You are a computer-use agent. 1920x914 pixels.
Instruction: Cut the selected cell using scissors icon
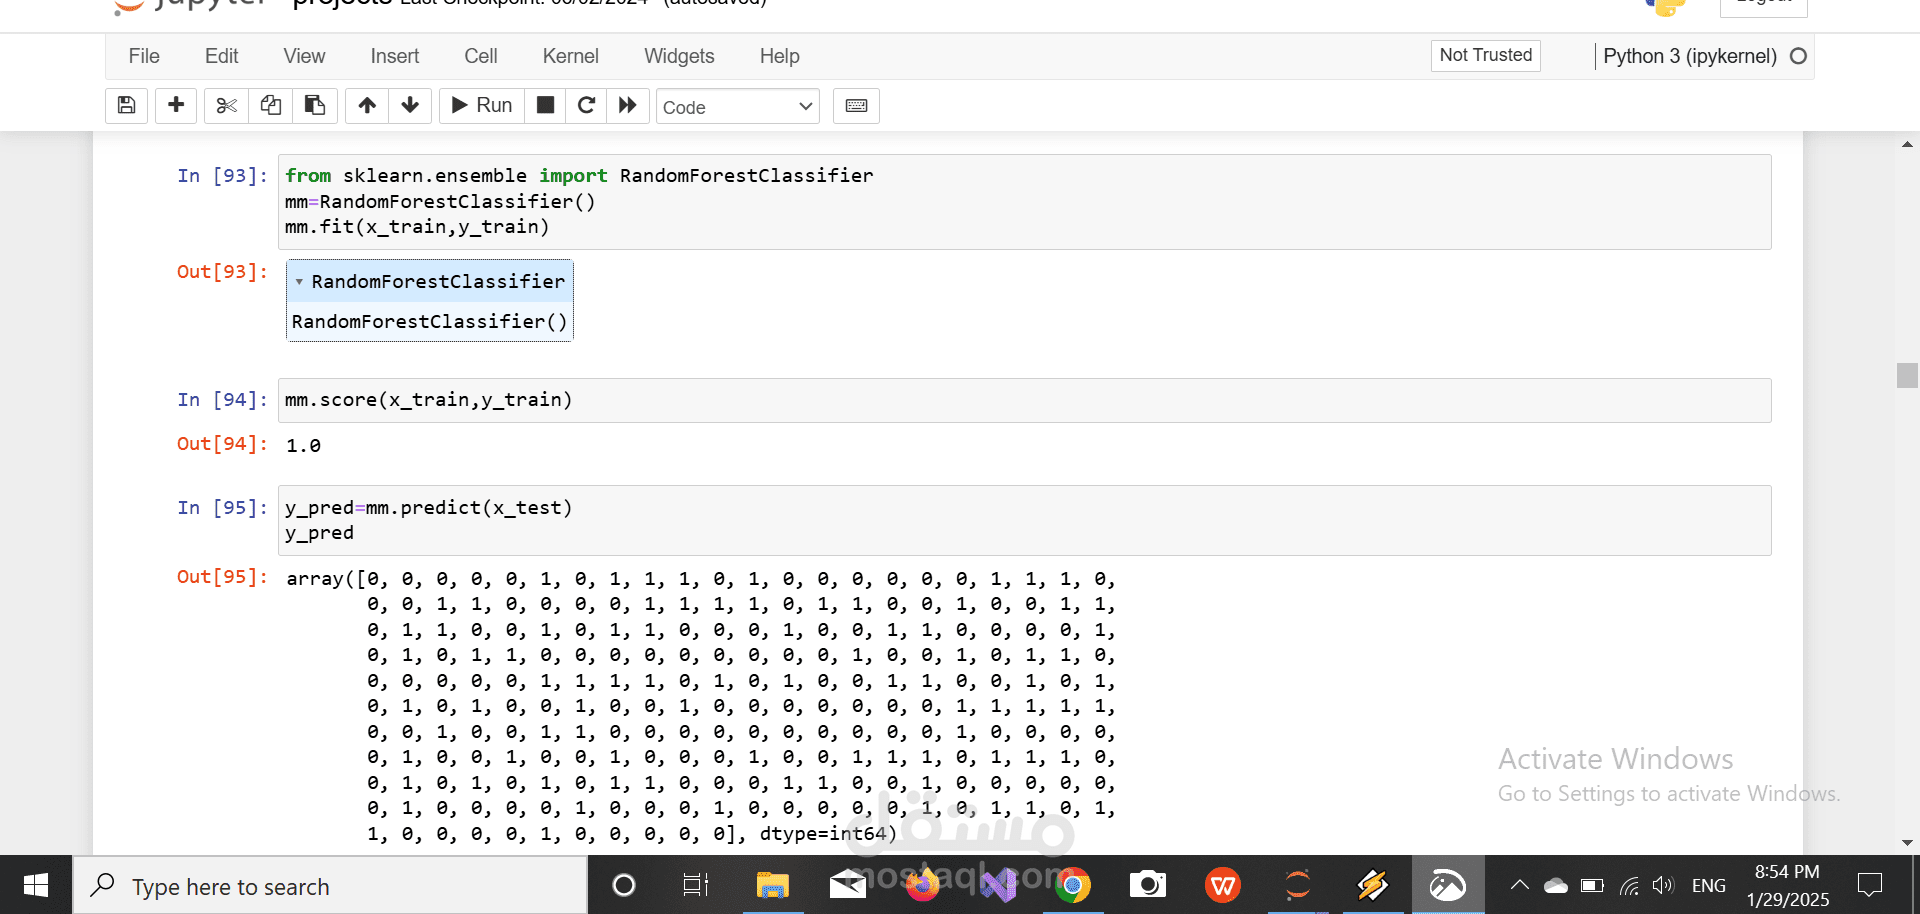(226, 106)
